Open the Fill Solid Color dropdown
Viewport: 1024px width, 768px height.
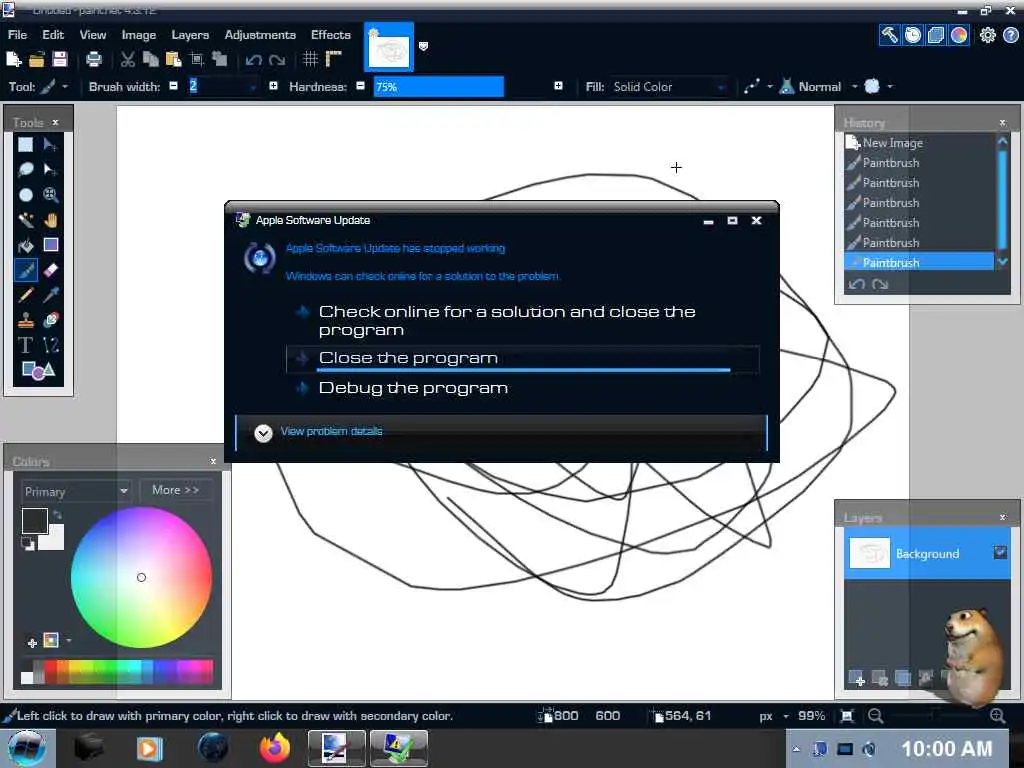click(x=721, y=87)
